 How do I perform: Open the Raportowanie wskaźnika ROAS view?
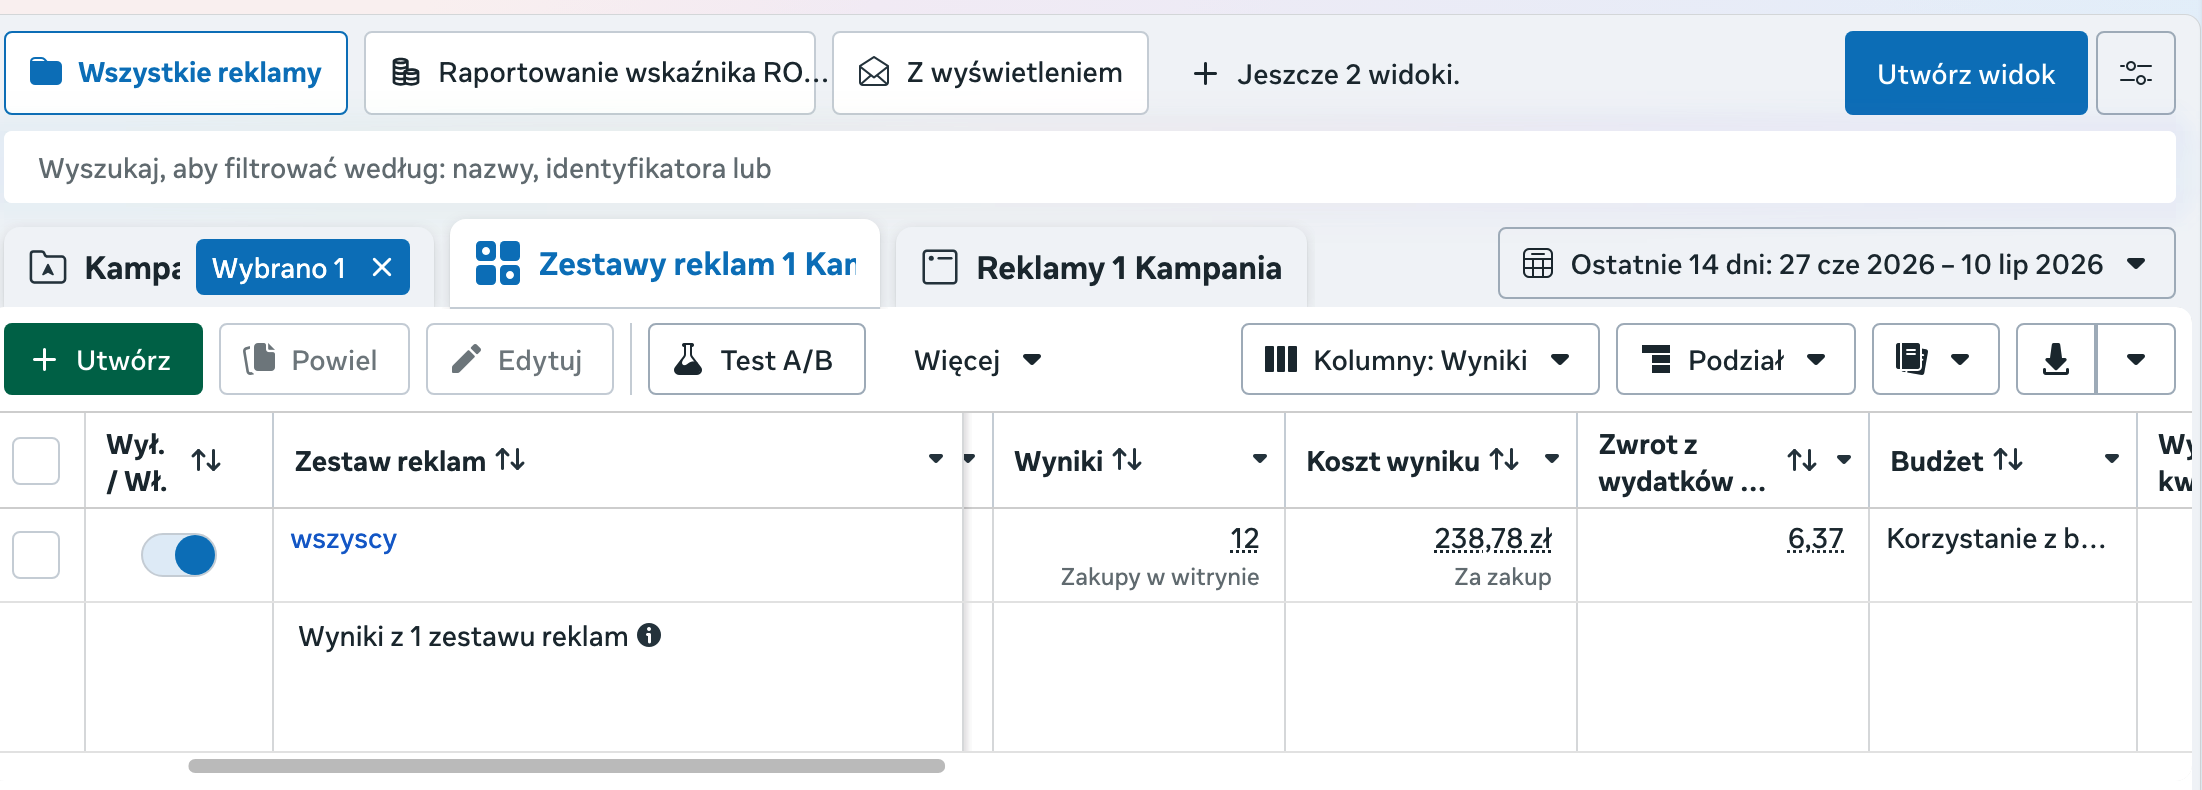point(590,73)
